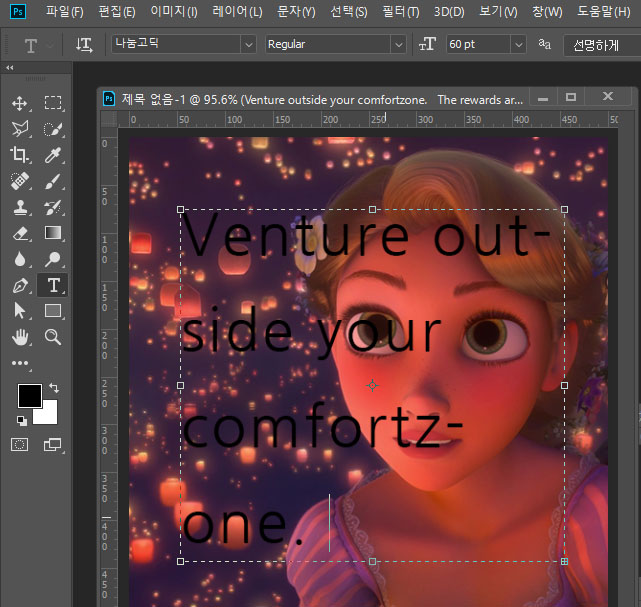Reset default foreground and background colors
The width and height of the screenshot is (641, 607).
click(22, 420)
